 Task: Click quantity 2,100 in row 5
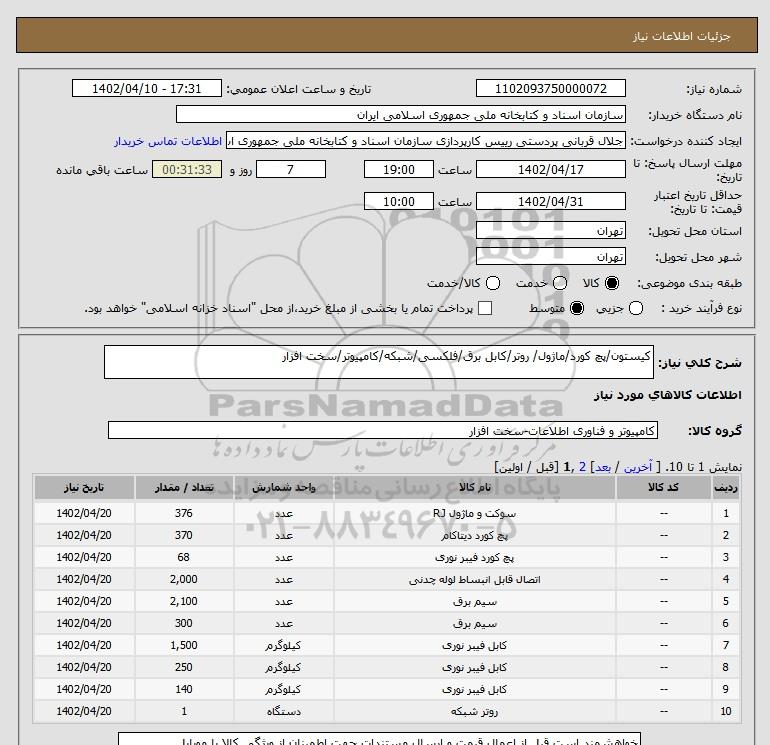pyautogui.click(x=184, y=601)
